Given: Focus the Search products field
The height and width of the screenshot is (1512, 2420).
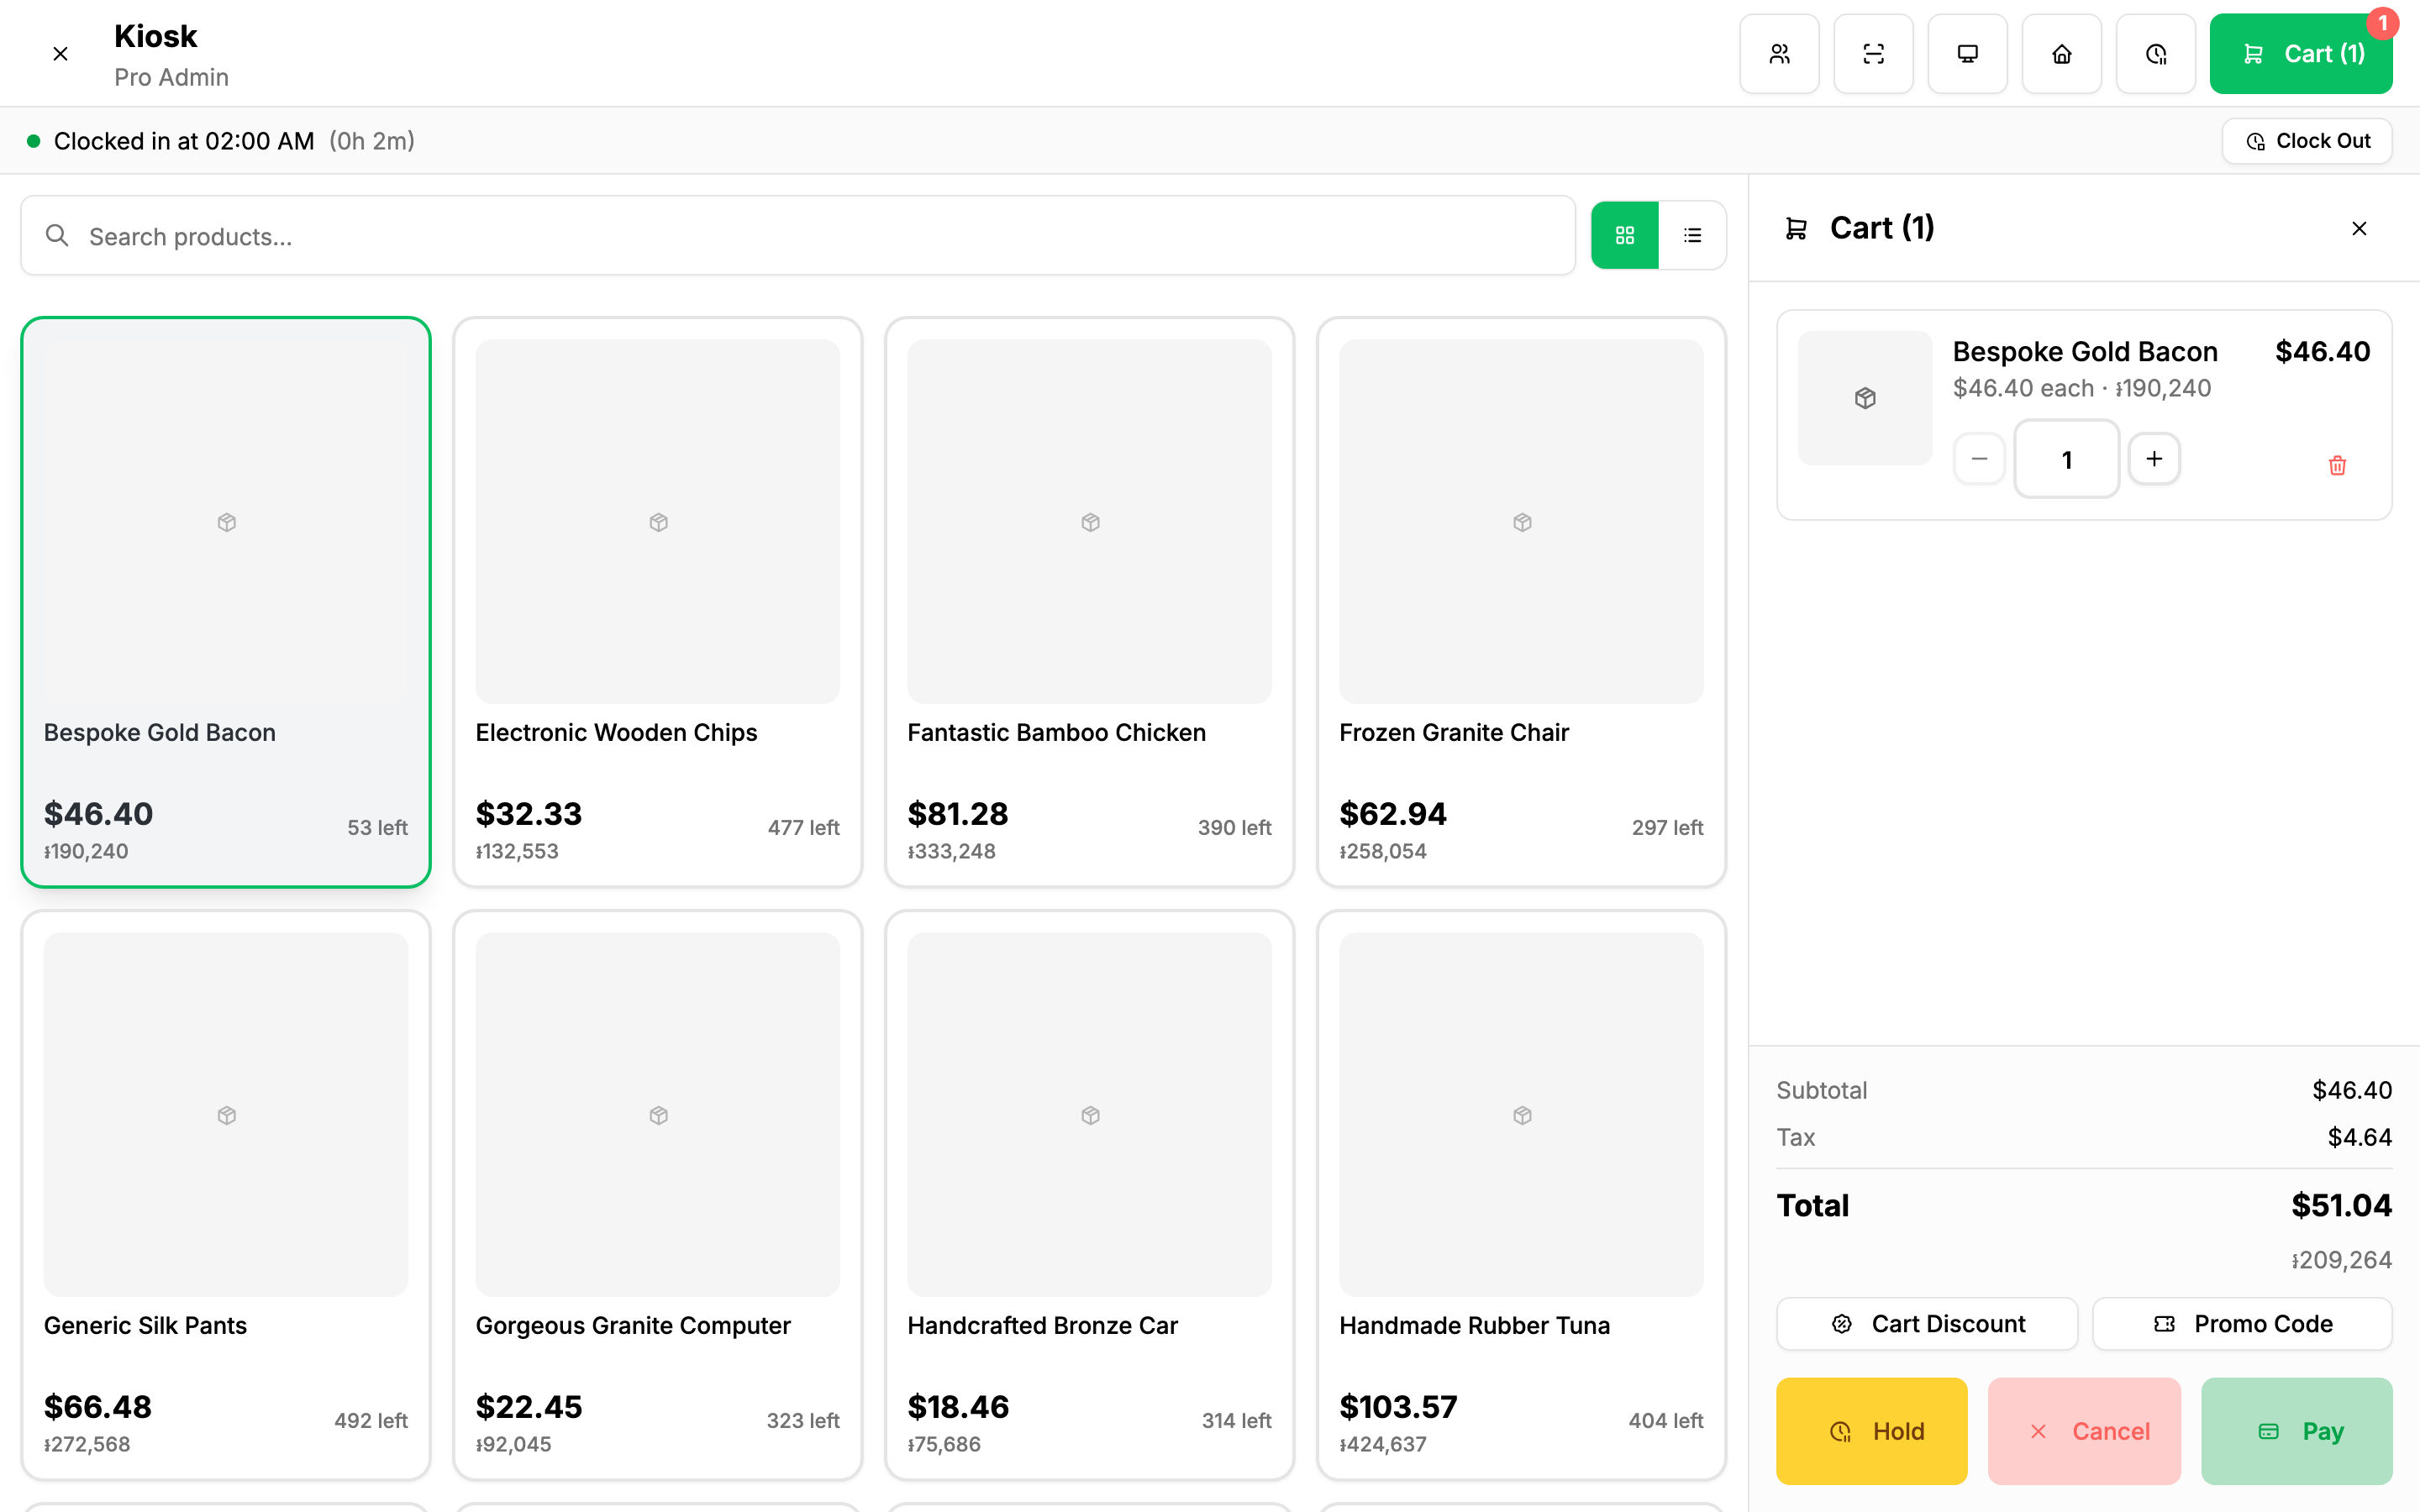Looking at the screenshot, I should (798, 236).
